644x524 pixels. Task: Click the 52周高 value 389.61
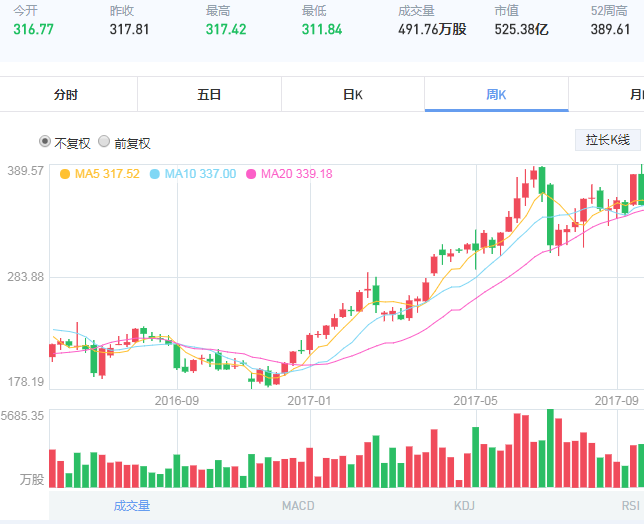(610, 30)
